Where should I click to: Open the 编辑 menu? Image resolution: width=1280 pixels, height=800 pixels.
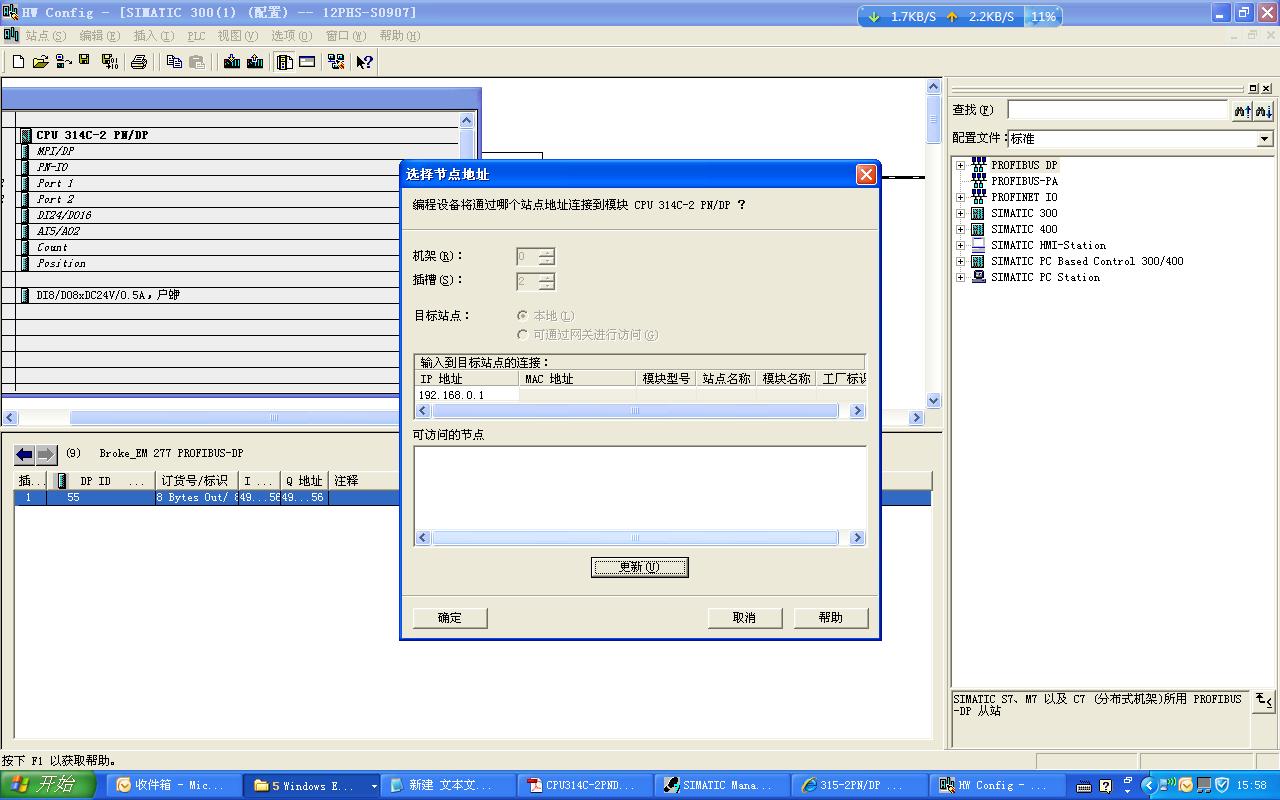(x=99, y=35)
